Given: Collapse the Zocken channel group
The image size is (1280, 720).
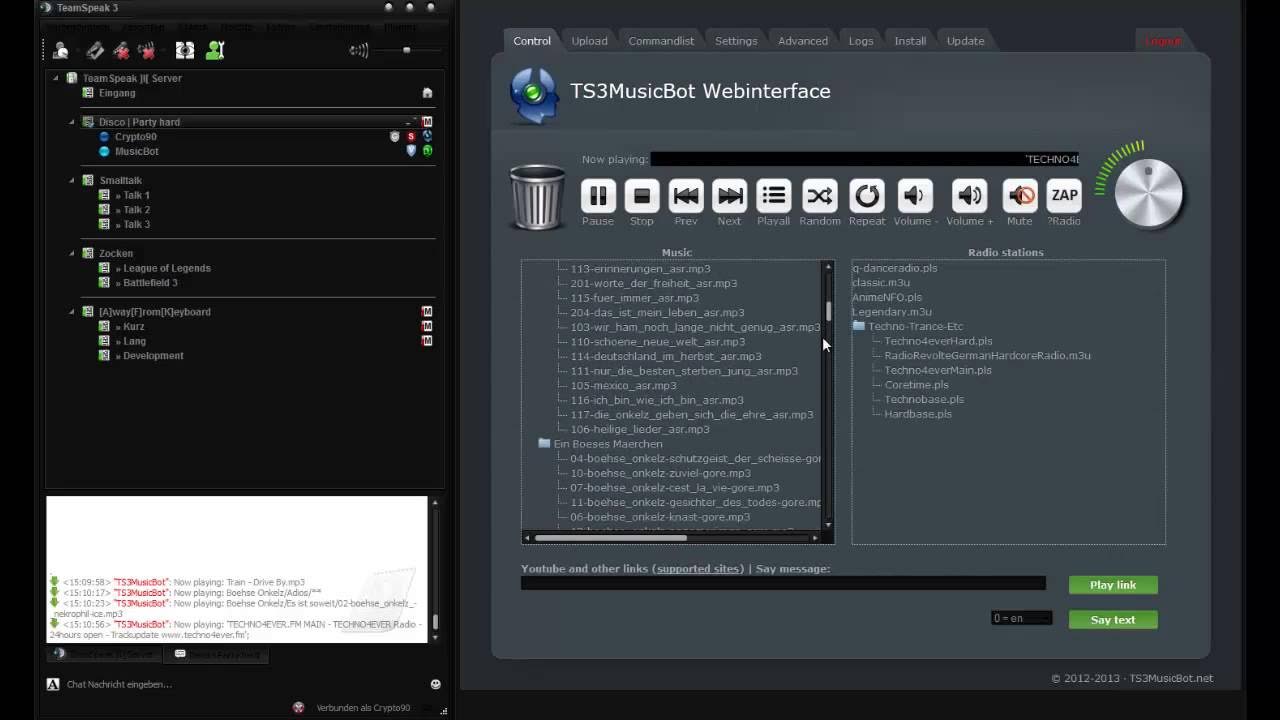Looking at the screenshot, I should point(72,254).
